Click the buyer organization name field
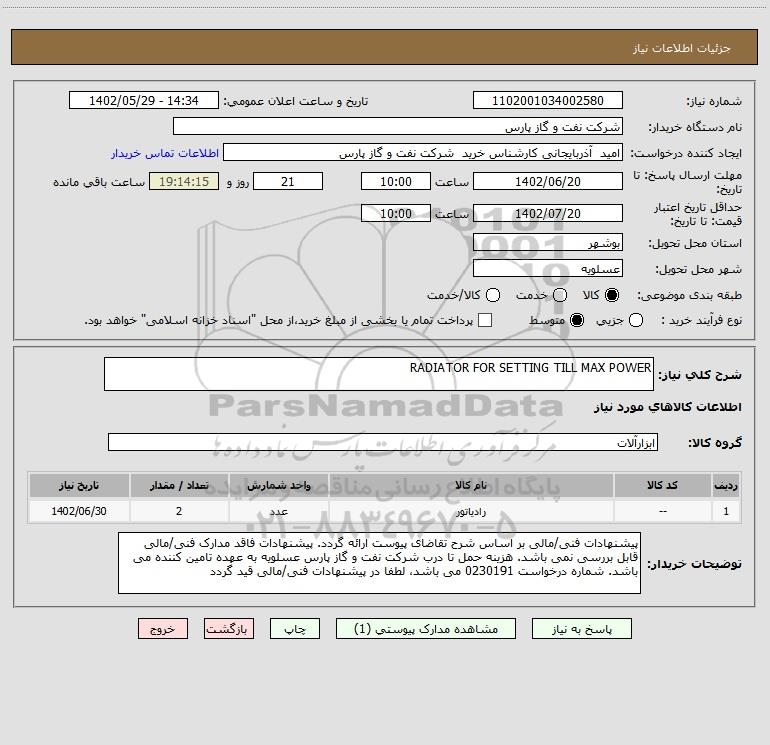This screenshot has height=745, width=770. tap(398, 126)
